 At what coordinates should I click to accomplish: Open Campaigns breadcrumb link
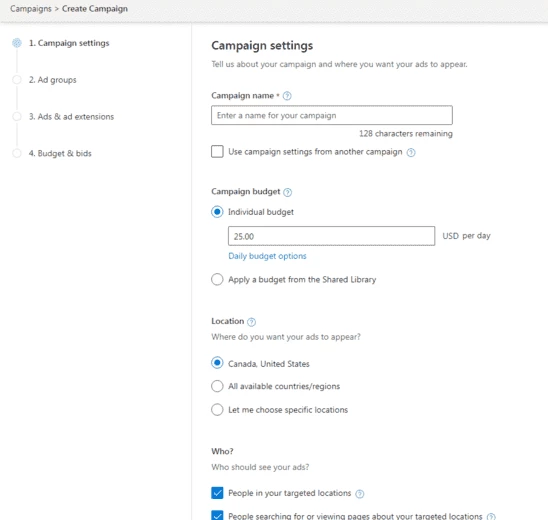(31, 9)
